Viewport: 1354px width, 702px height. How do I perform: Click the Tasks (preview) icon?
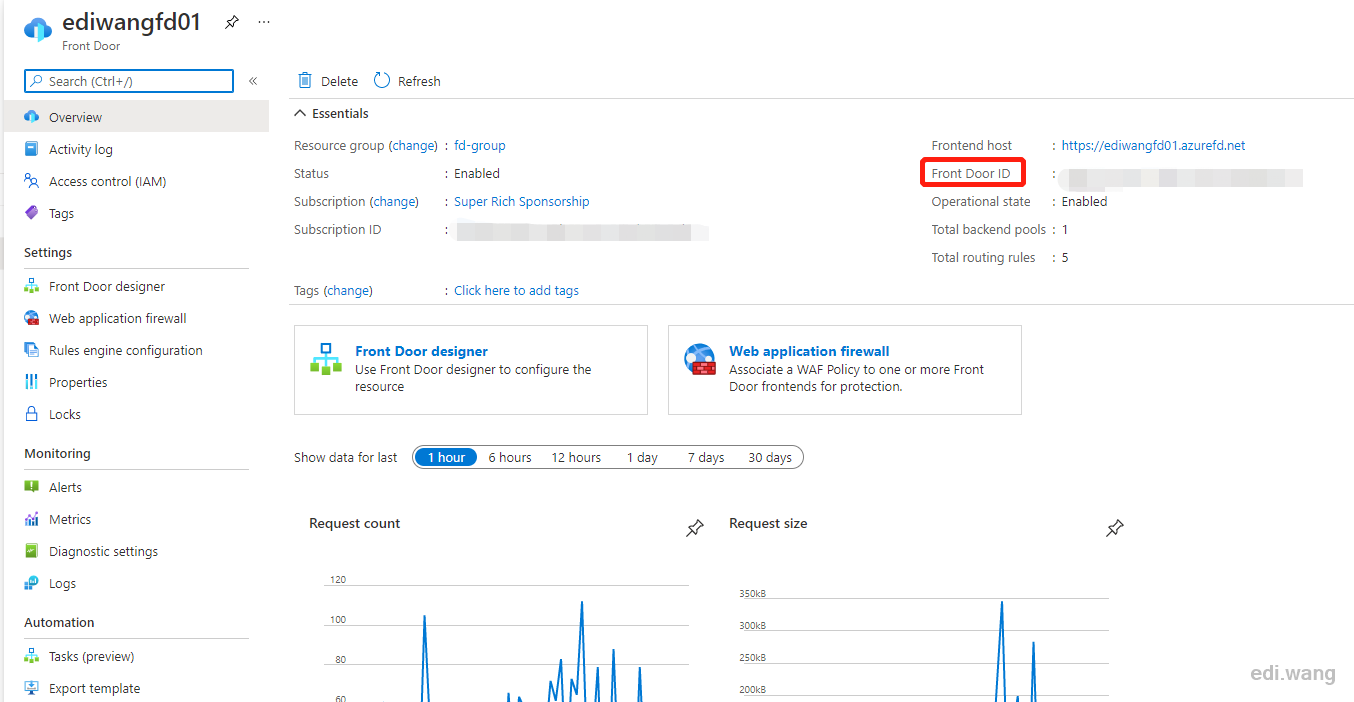tap(31, 656)
